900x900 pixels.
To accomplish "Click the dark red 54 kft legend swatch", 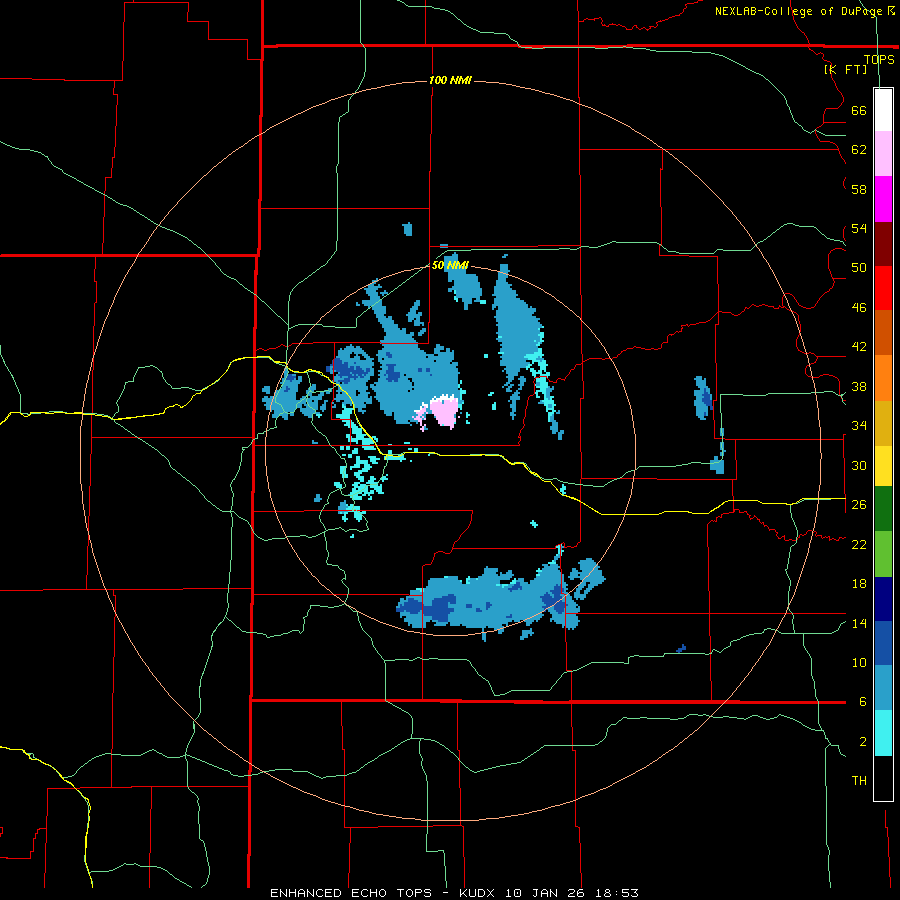I will click(x=883, y=244).
